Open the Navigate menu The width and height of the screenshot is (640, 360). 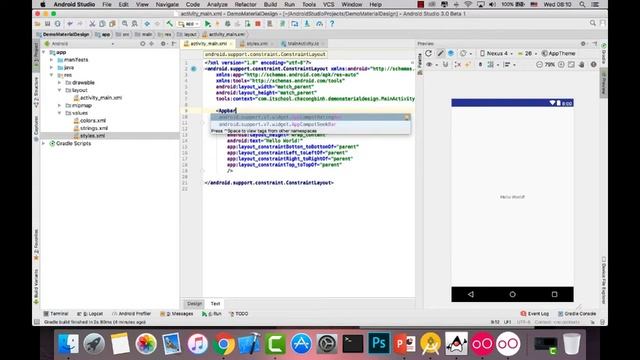(167, 4)
